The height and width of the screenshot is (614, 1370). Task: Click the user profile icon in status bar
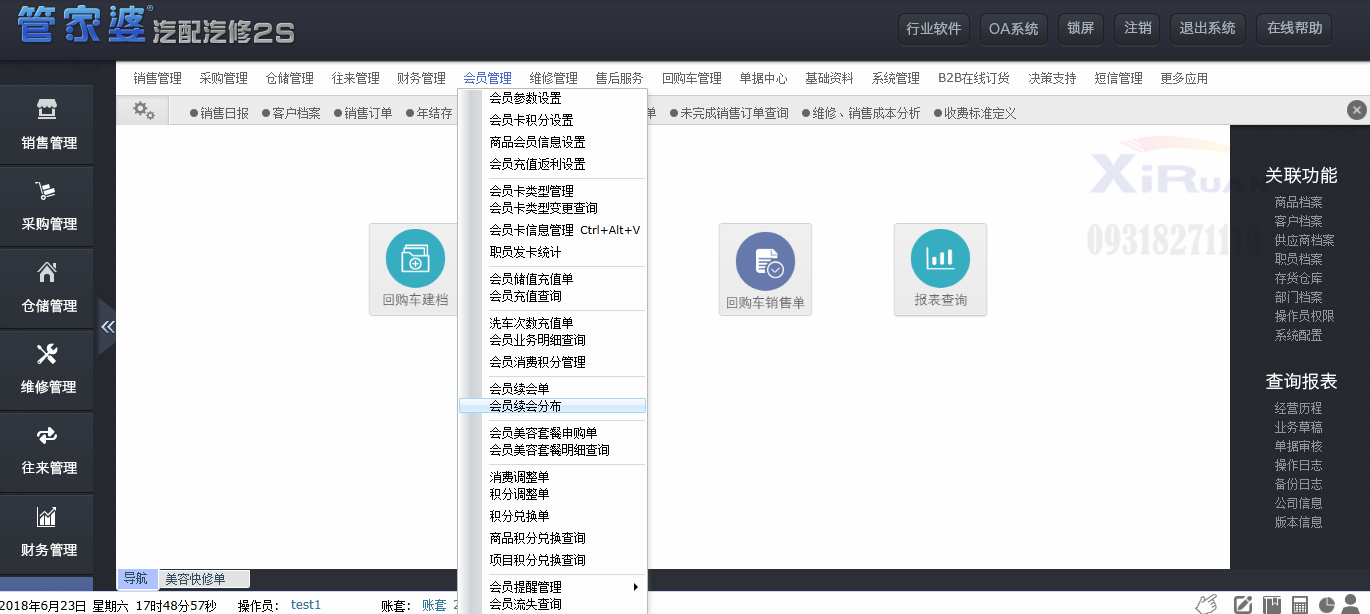click(x=1352, y=605)
